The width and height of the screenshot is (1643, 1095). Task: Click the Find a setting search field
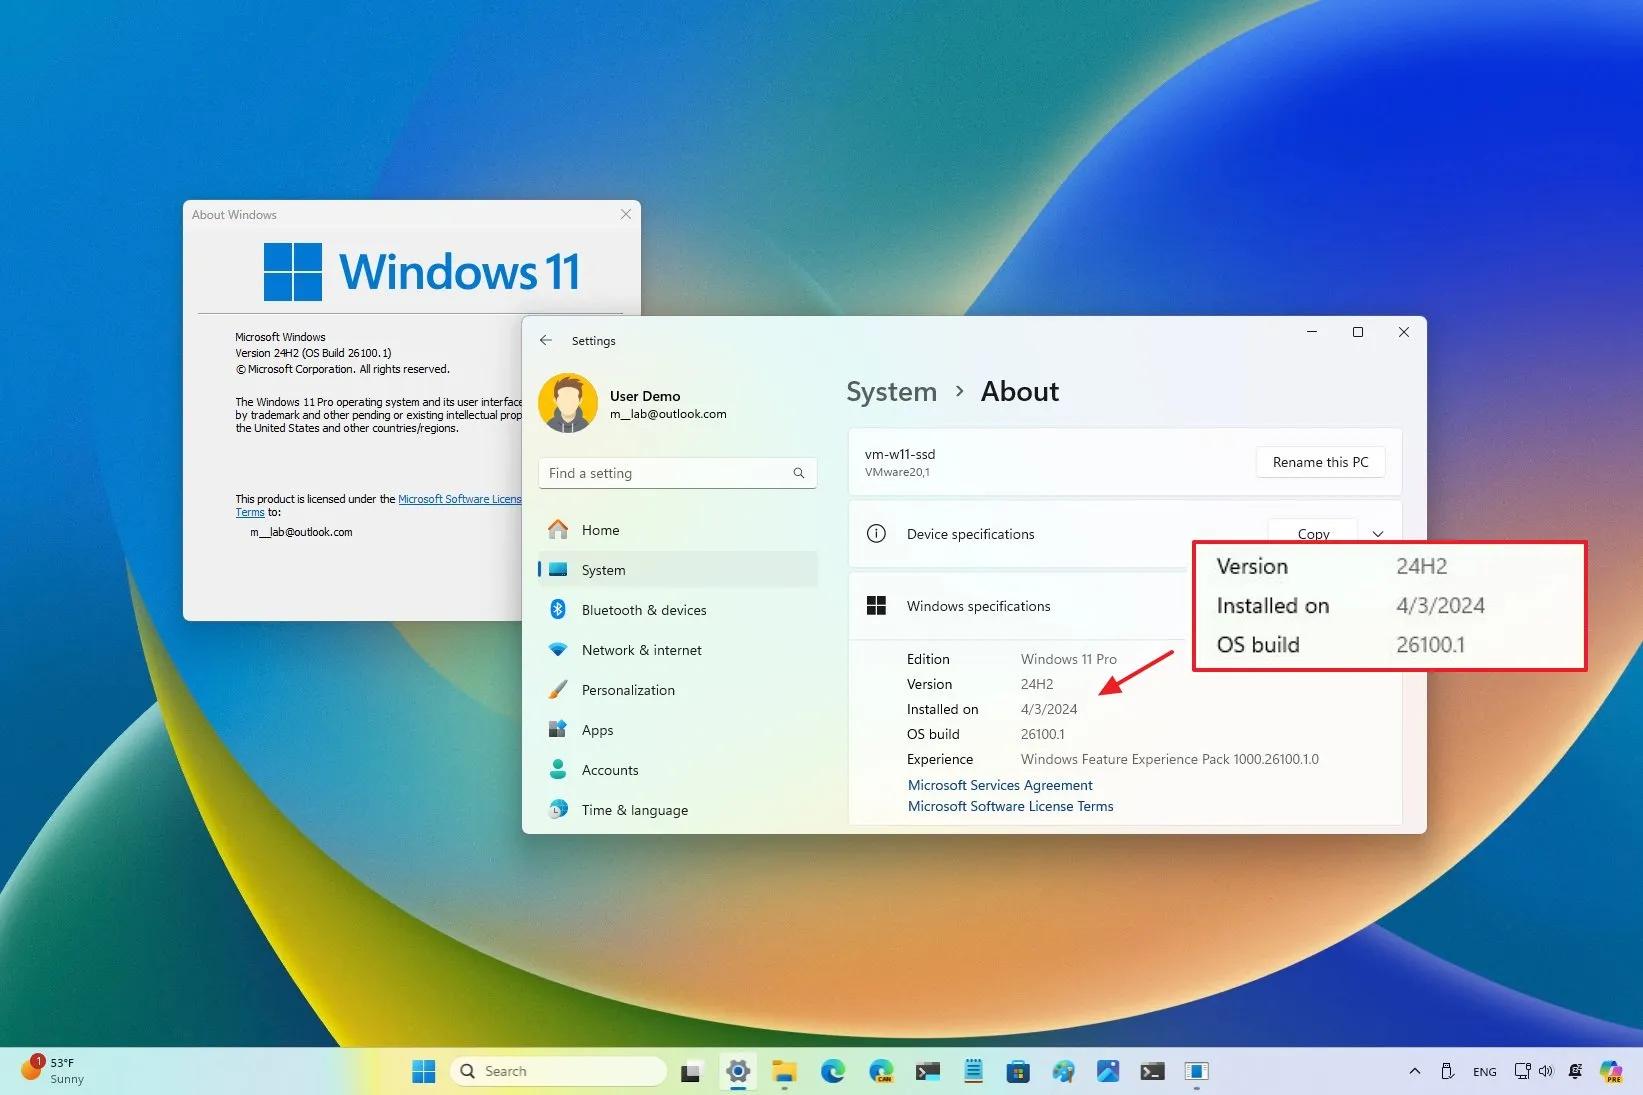[x=678, y=472]
